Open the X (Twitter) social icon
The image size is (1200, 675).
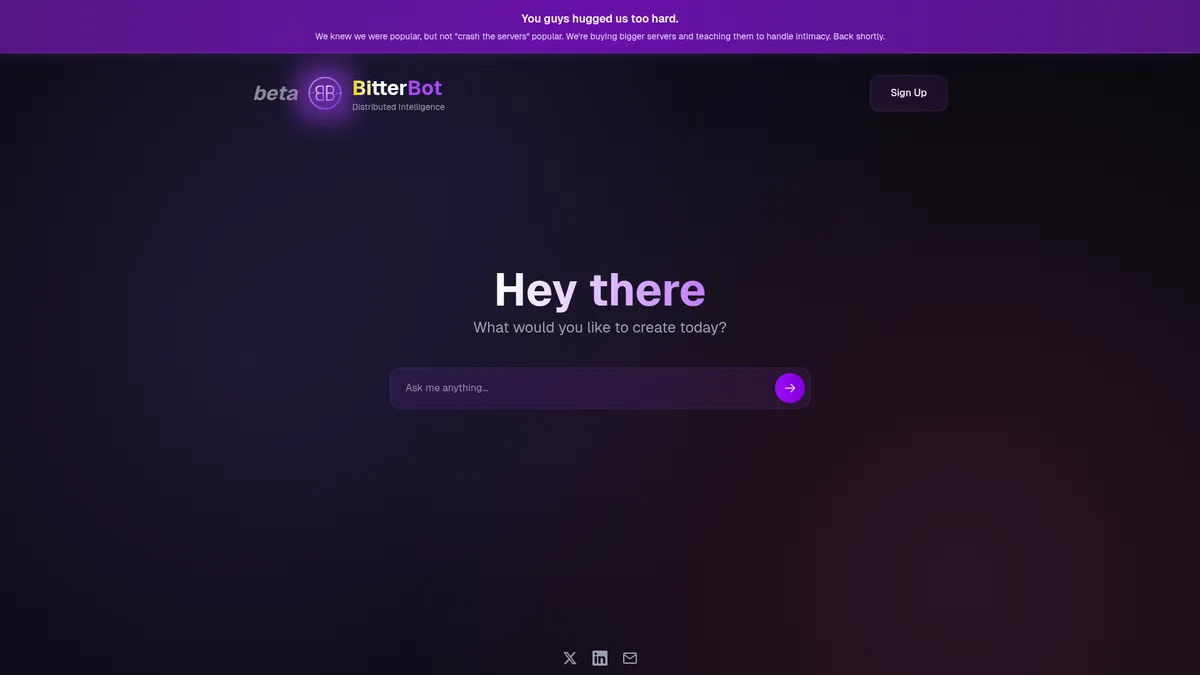569,657
